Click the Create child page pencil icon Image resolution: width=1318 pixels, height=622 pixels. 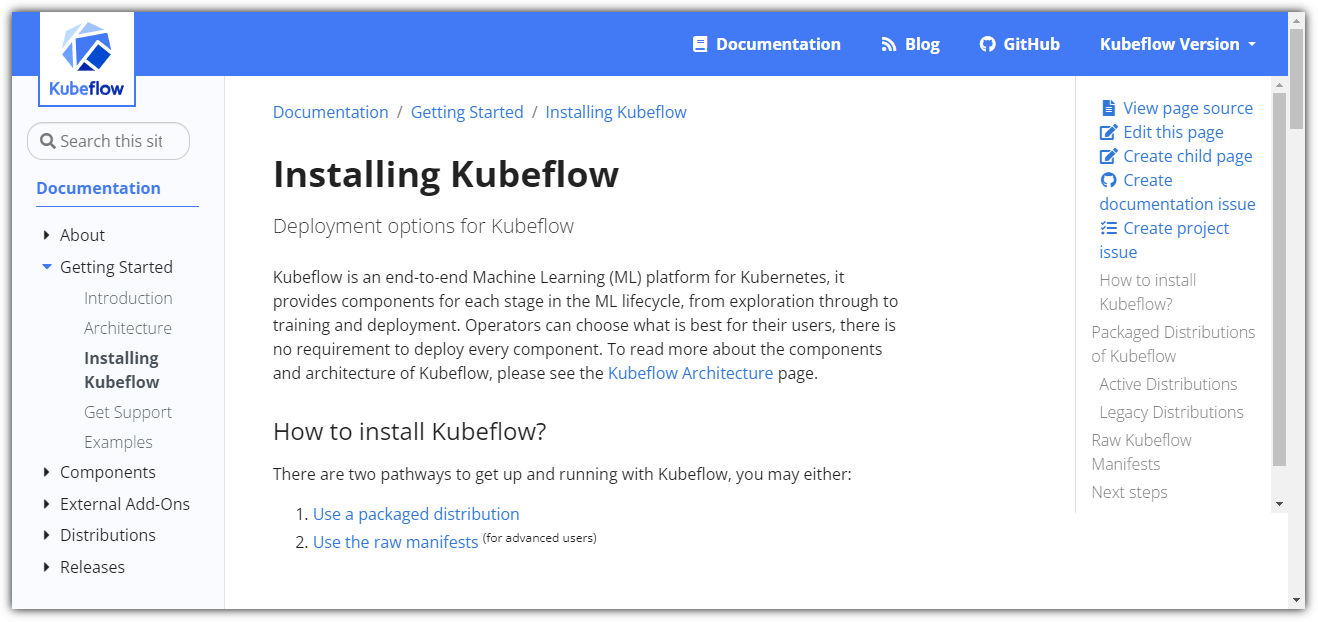coord(1108,156)
